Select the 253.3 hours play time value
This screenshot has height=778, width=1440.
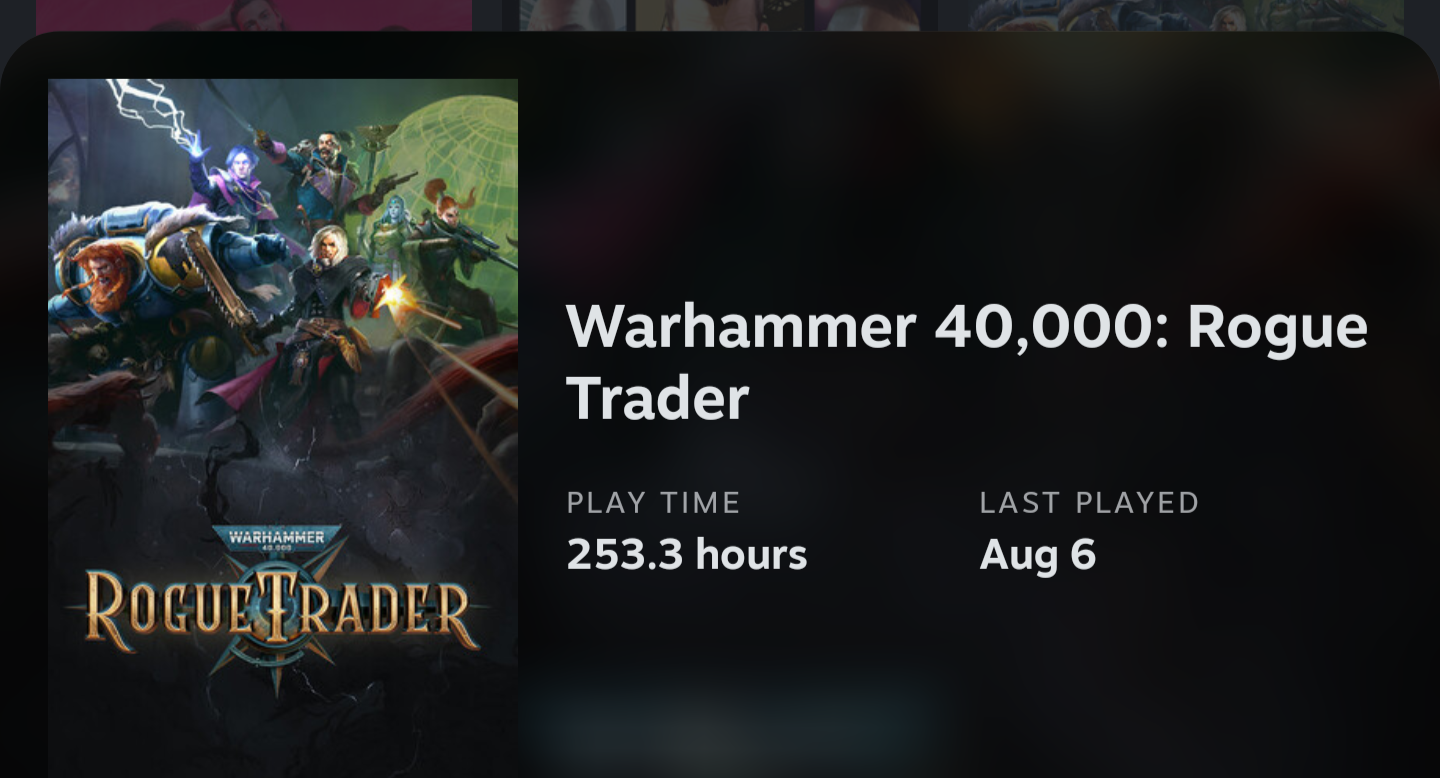[x=686, y=554]
